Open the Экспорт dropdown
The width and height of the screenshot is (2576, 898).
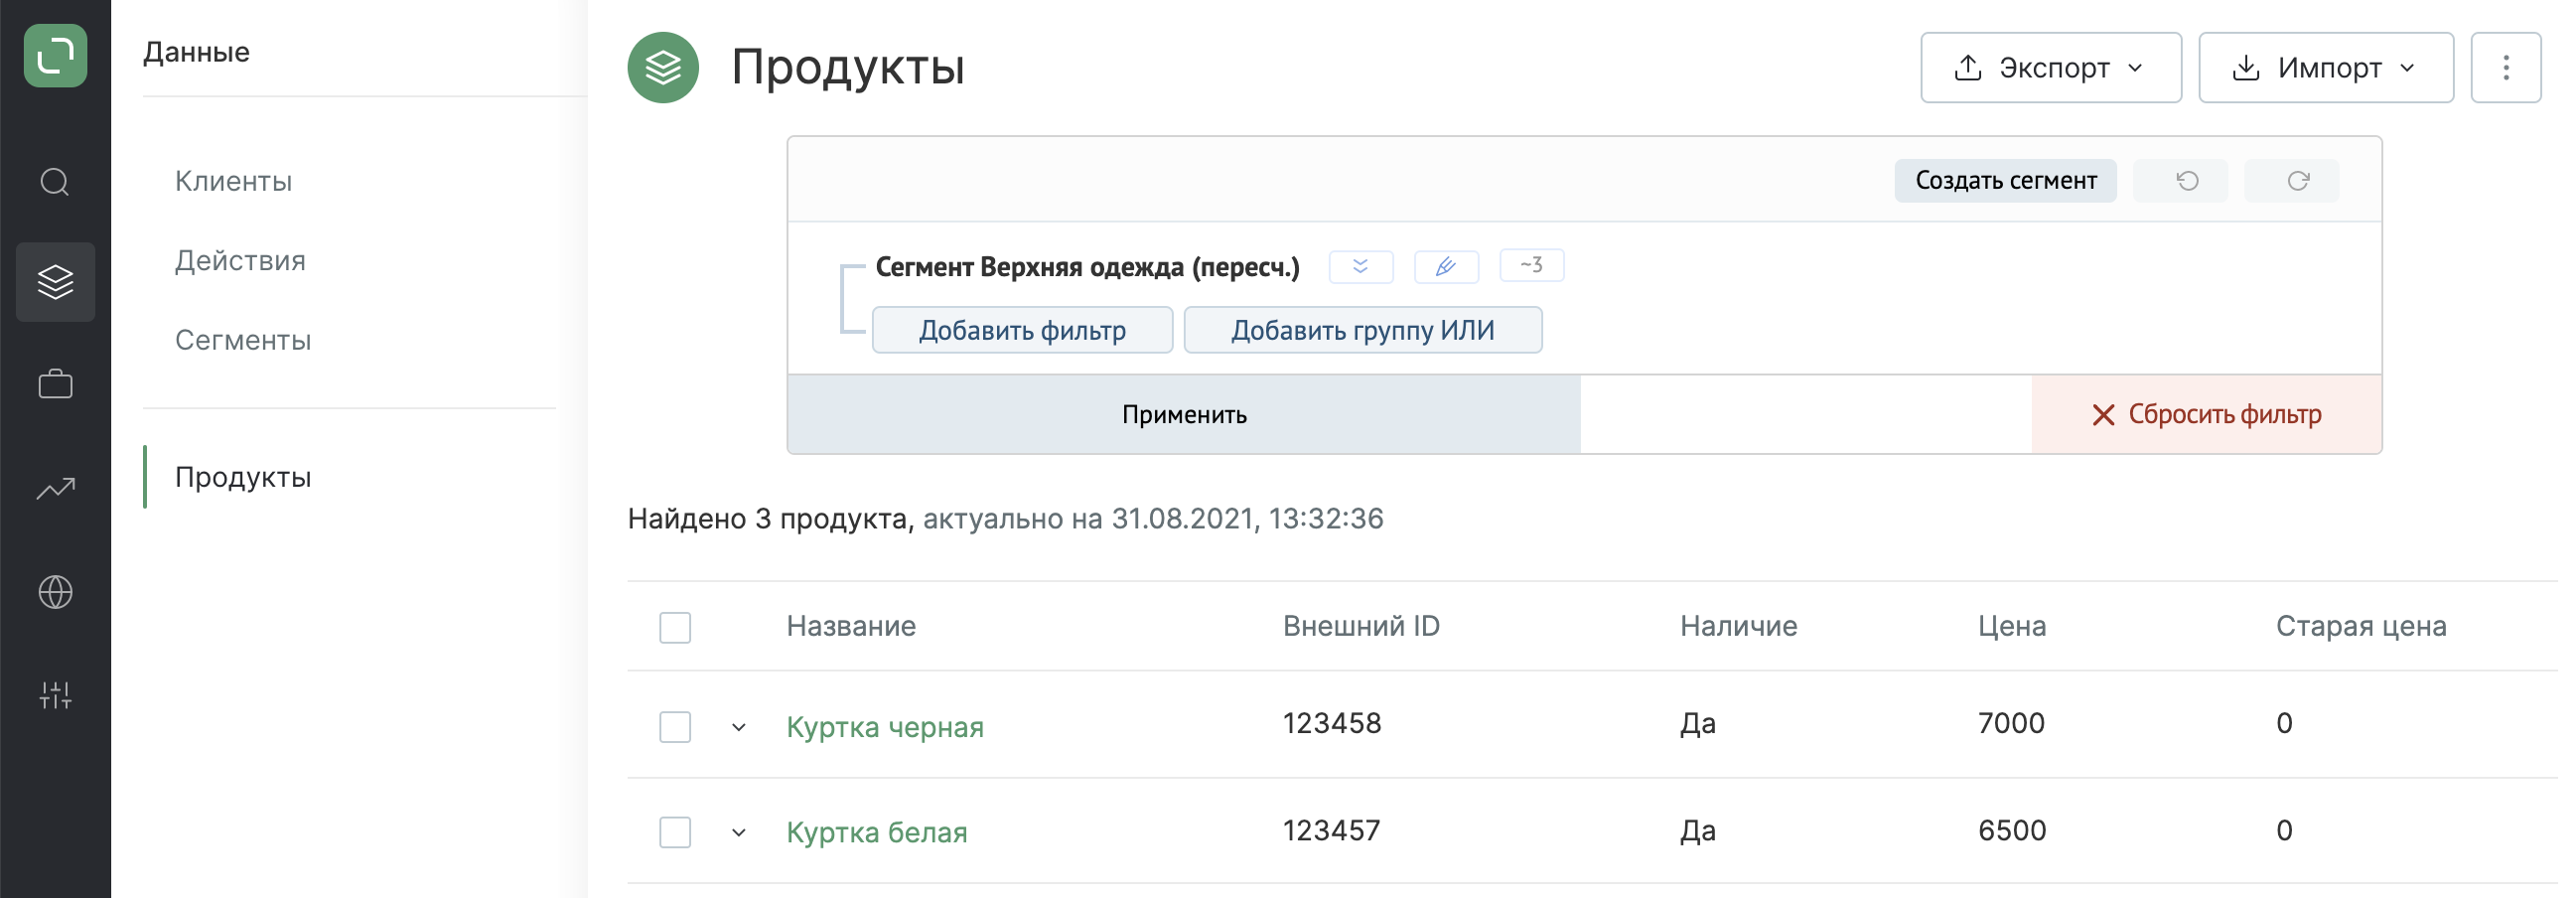pyautogui.click(x=2050, y=68)
